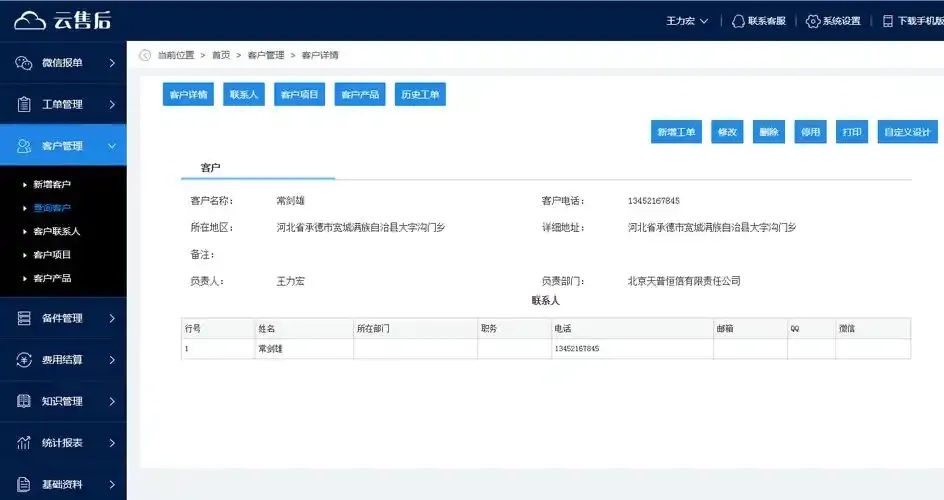
Task: Click phone 13452167845 in contacts table
Action: [577, 349]
